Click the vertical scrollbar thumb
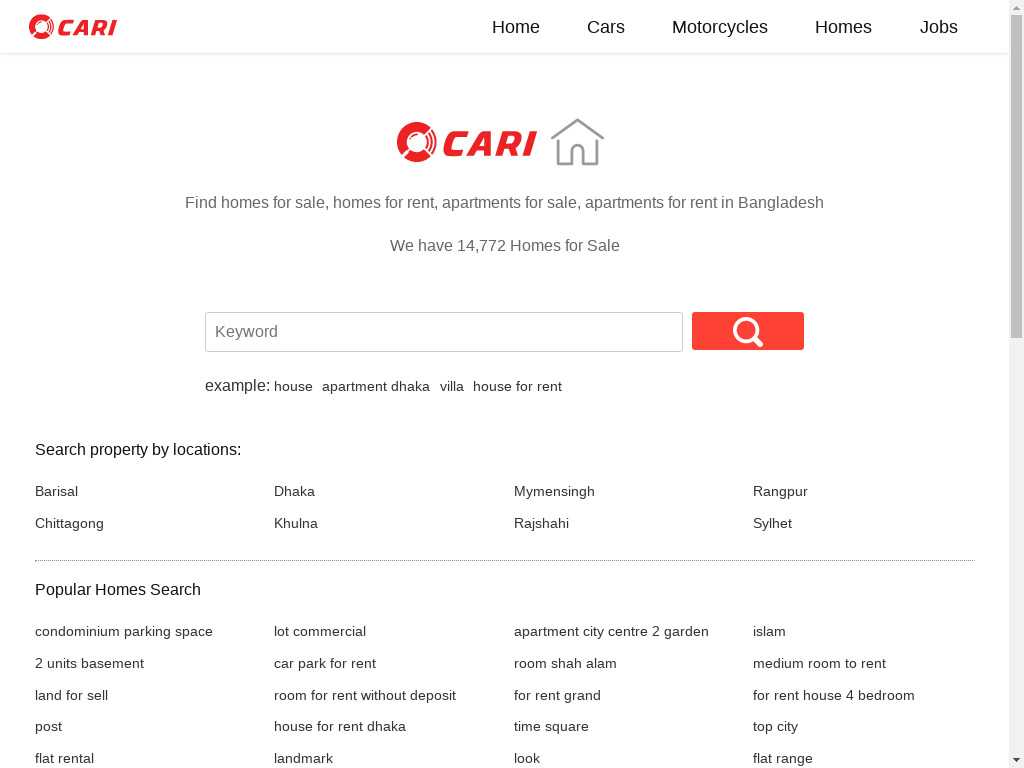This screenshot has height=768, width=1024. (x=1017, y=176)
